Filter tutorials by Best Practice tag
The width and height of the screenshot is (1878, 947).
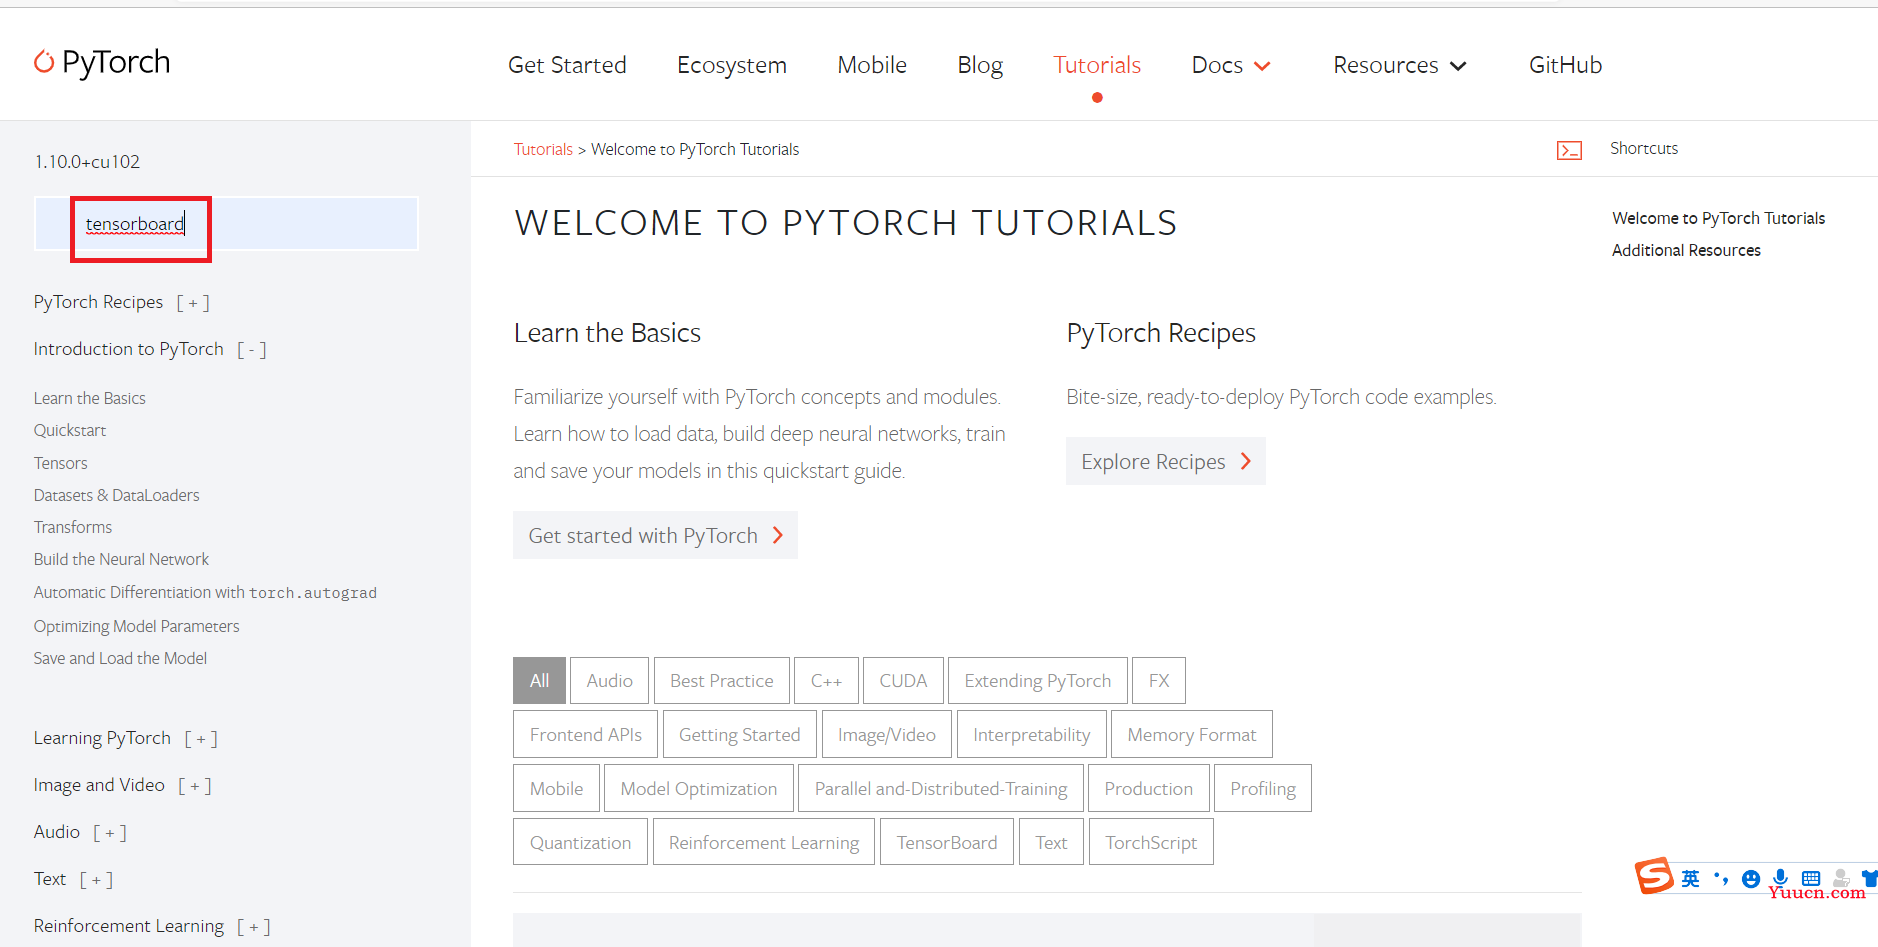tap(722, 680)
